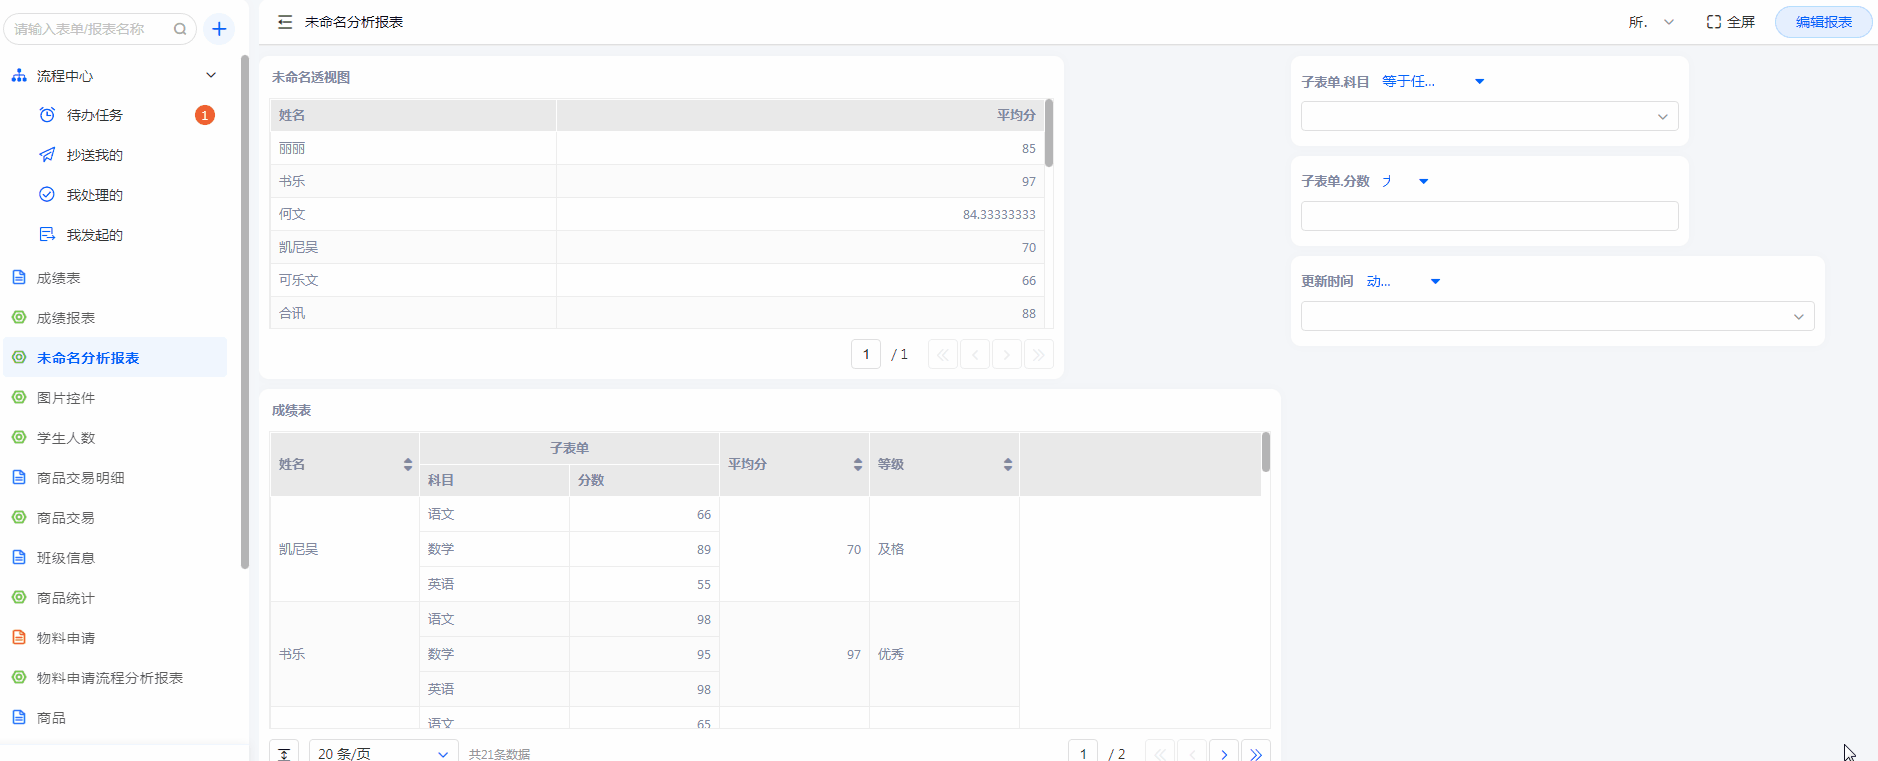Click the row-height icon beside page size

(x=285, y=754)
